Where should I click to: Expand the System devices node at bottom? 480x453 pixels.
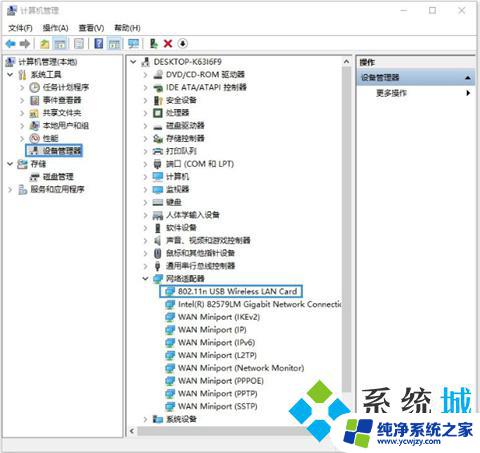coord(145,419)
